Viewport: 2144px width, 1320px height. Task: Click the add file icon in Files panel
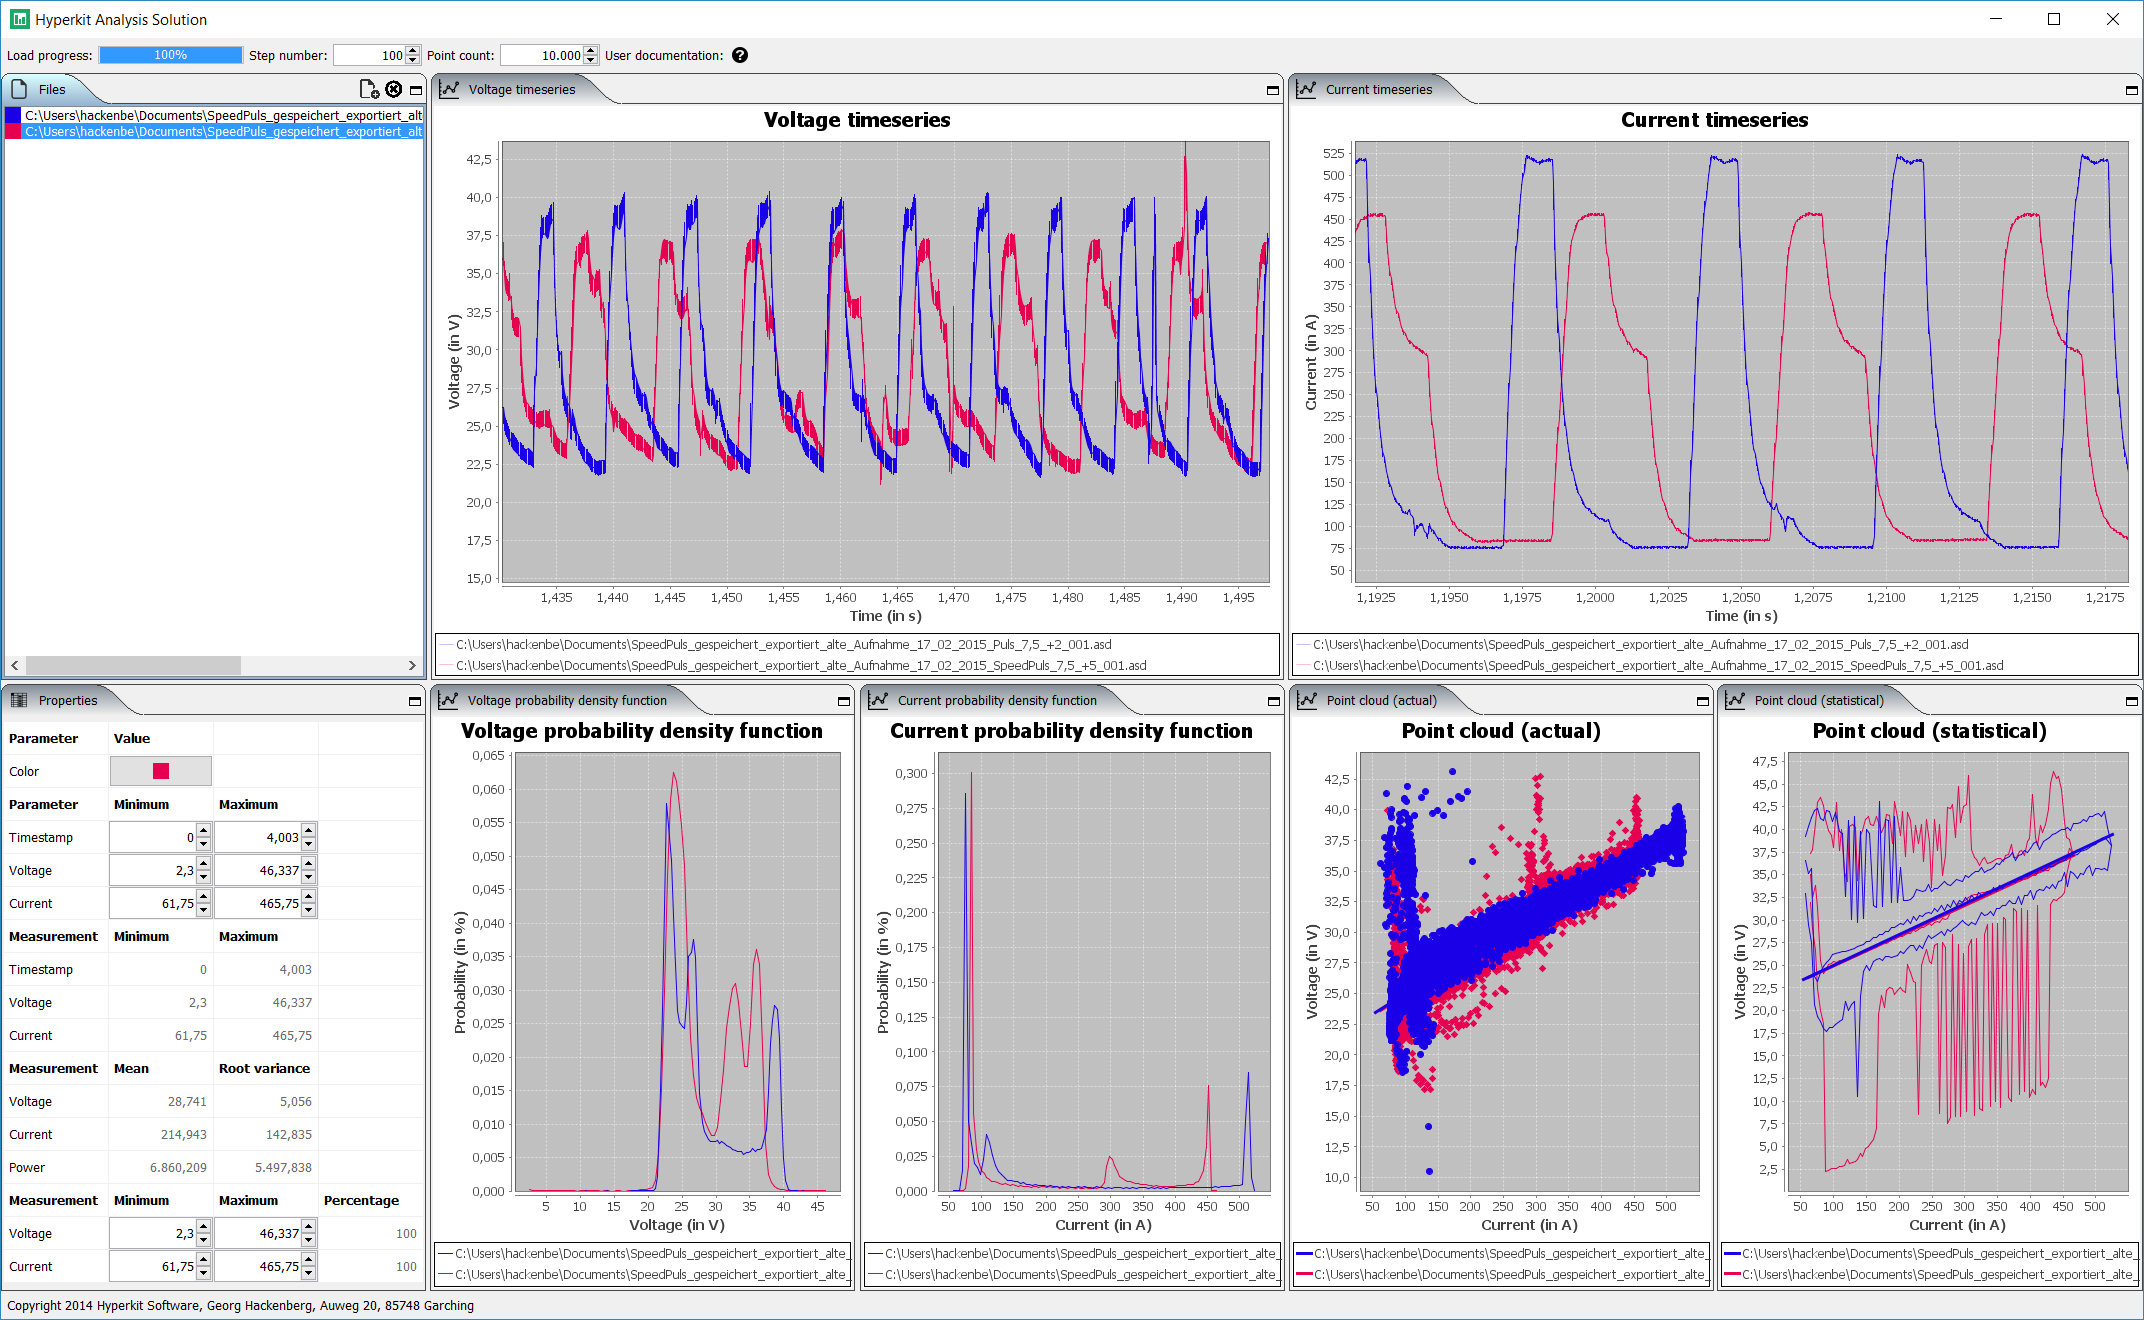[x=369, y=89]
